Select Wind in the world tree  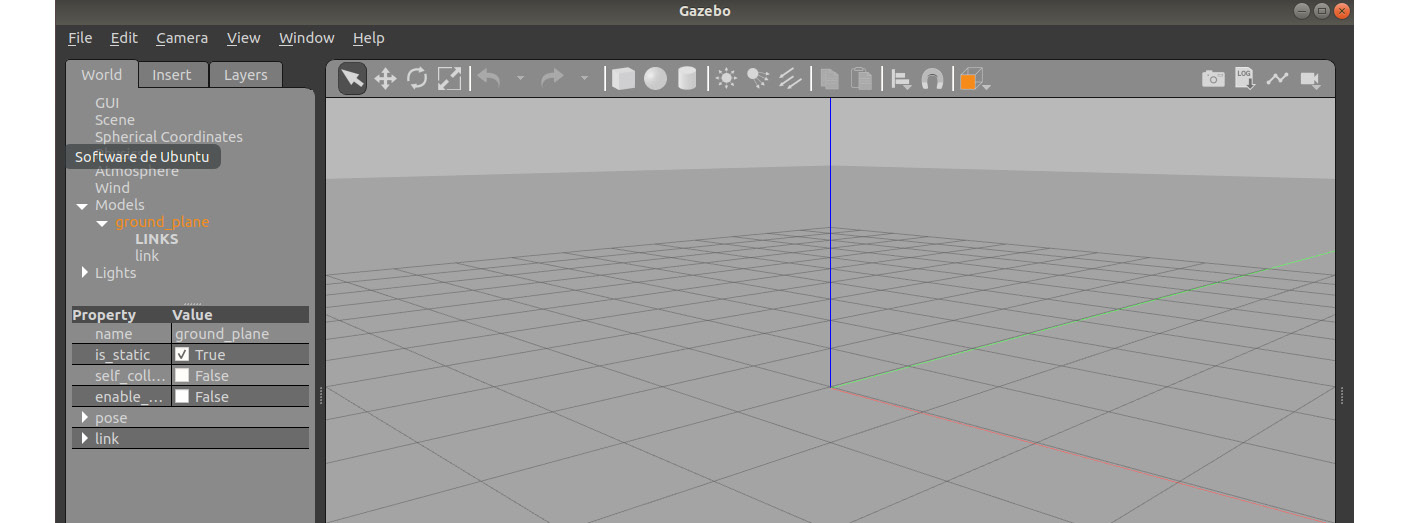tap(112, 188)
